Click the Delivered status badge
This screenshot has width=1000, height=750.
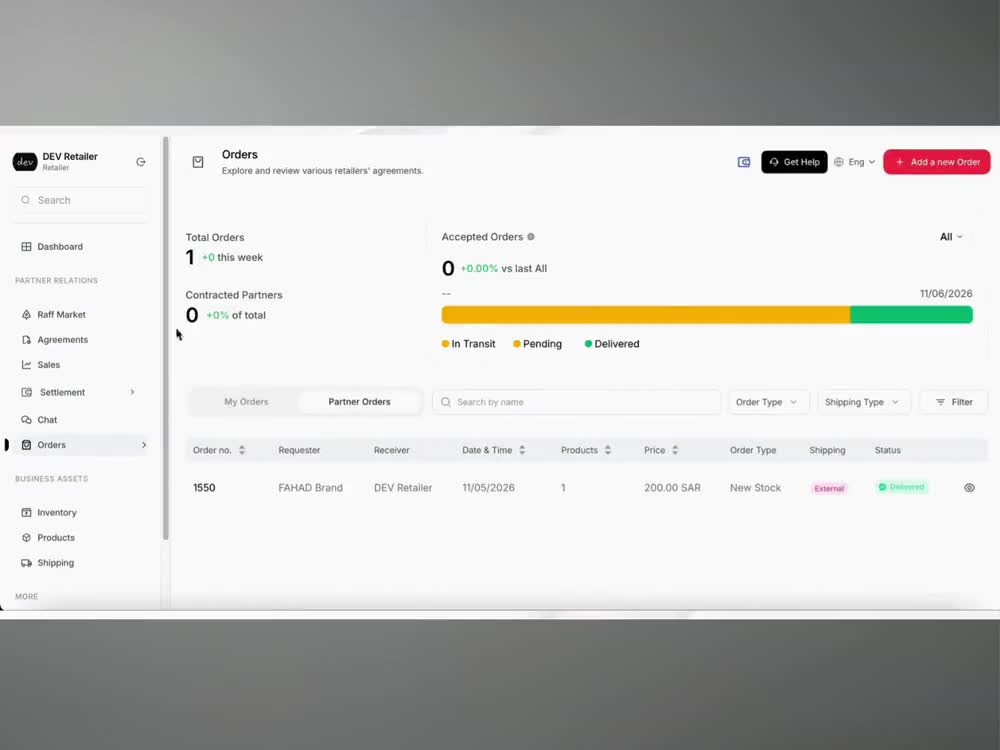(x=901, y=487)
